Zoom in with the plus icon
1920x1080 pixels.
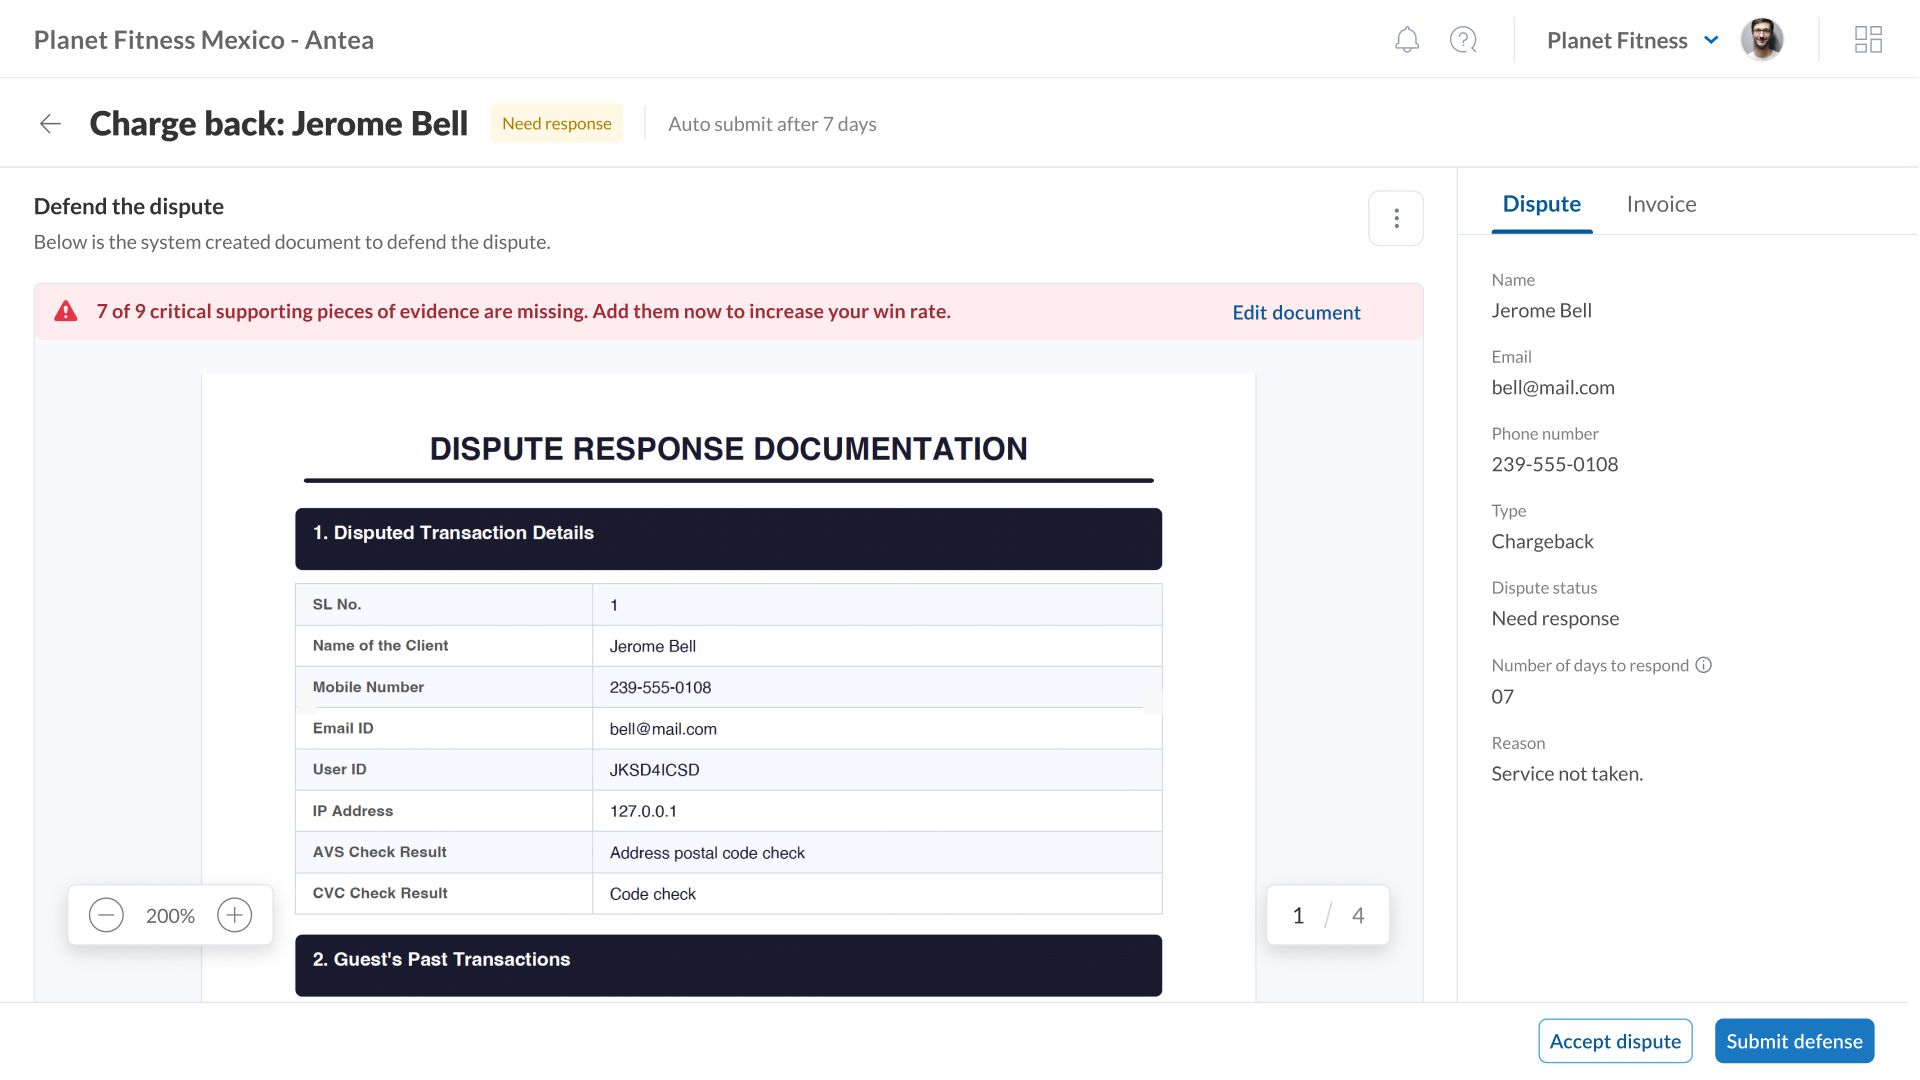click(235, 915)
